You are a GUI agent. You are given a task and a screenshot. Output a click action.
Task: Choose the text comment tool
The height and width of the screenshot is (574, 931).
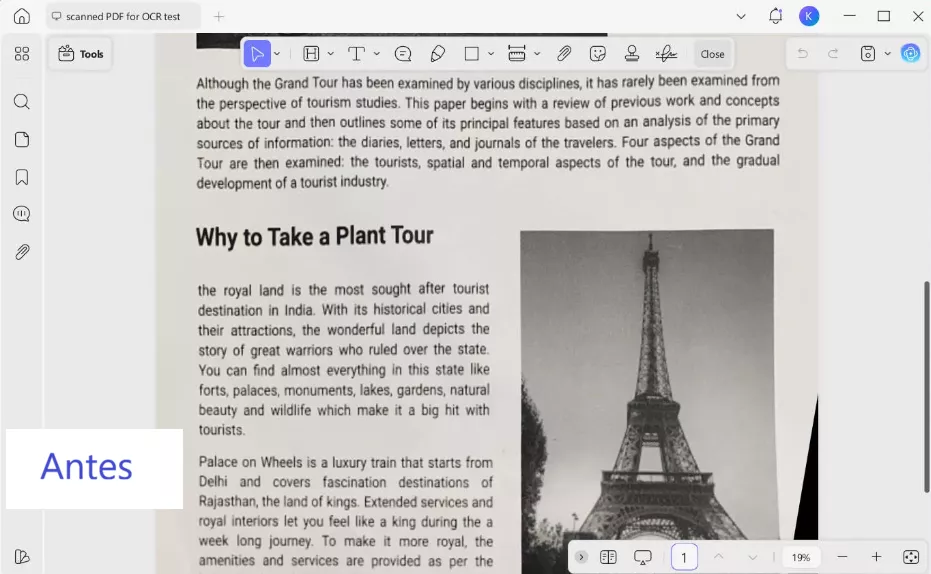[356, 54]
